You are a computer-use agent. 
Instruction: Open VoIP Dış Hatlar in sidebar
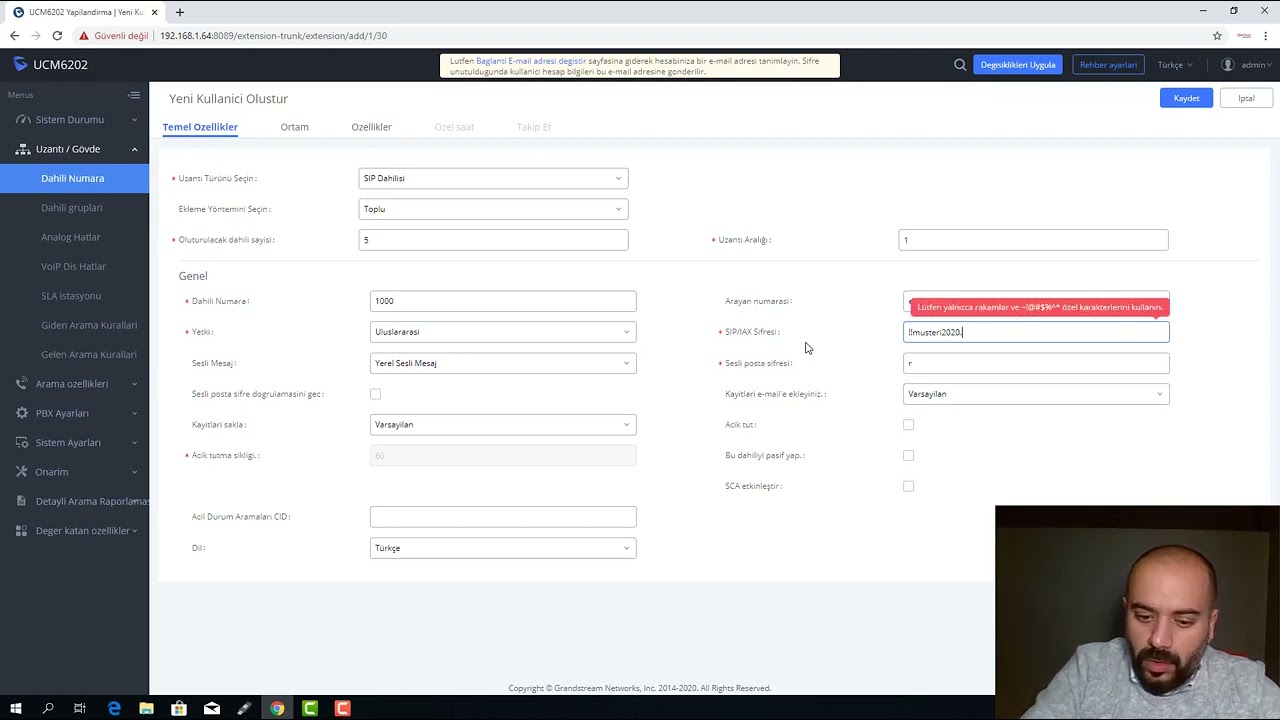73,267
